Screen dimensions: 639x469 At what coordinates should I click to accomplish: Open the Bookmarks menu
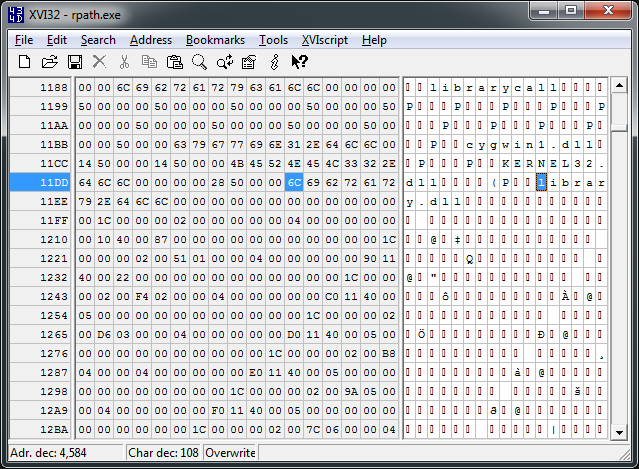[x=215, y=40]
